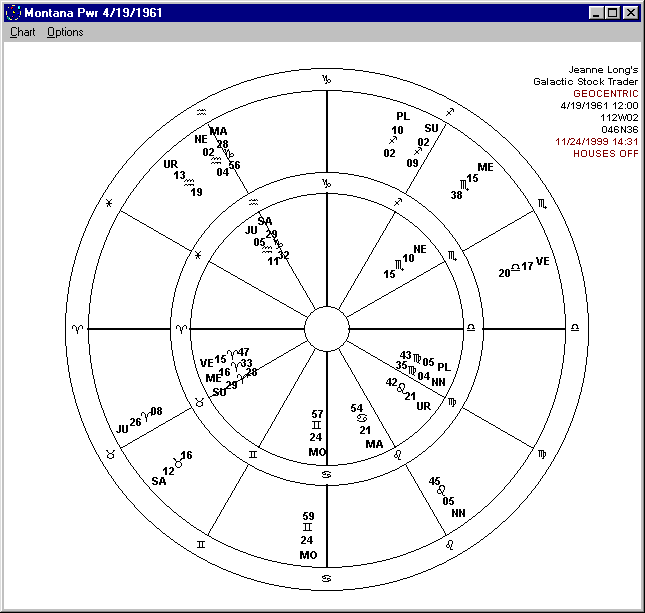Image resolution: width=645 pixels, height=613 pixels.
Task: Select outer ring Capricorn glyph at top
Action: [x=327, y=79]
